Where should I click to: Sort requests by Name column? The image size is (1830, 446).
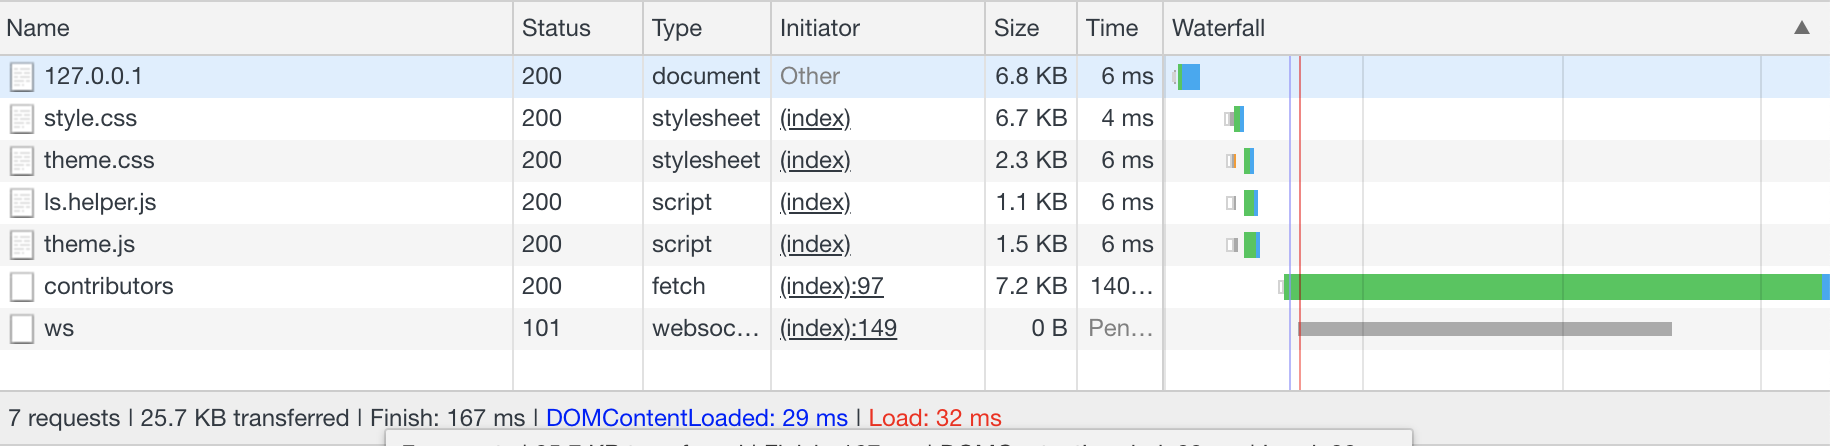pyautogui.click(x=38, y=28)
